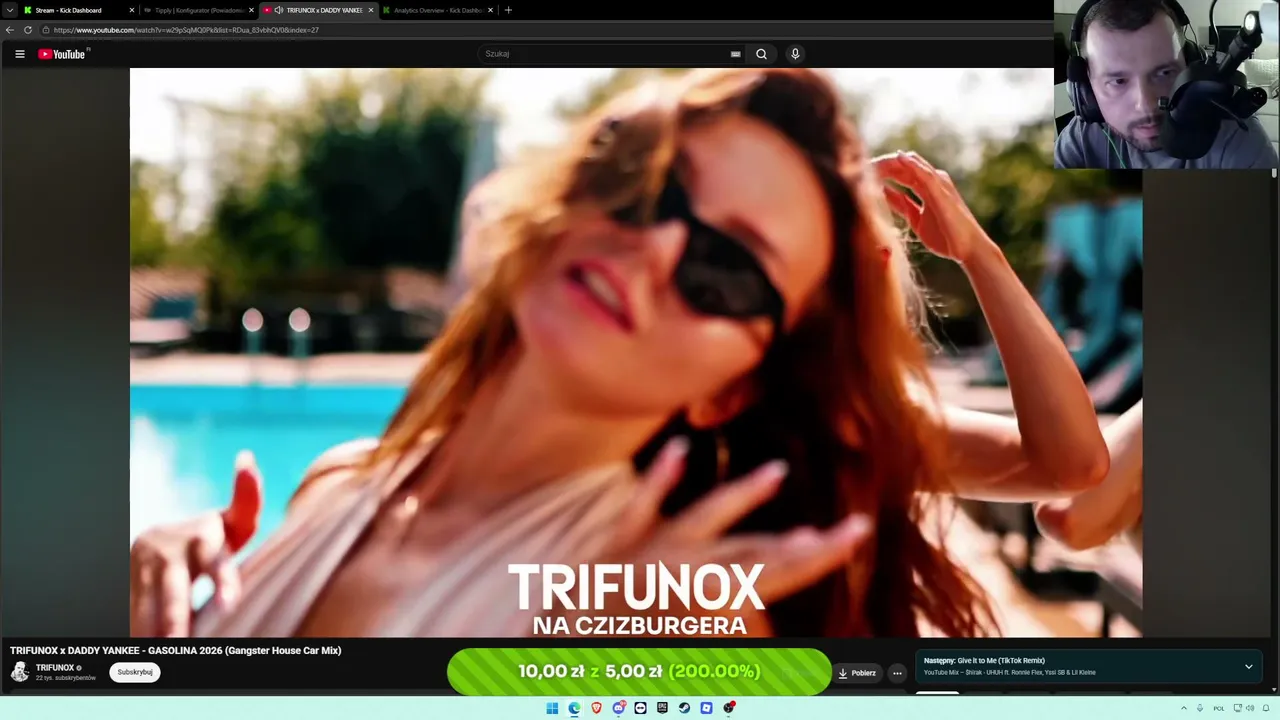1280x720 pixels.
Task: Open the three-dot more actions menu
Action: [897, 673]
